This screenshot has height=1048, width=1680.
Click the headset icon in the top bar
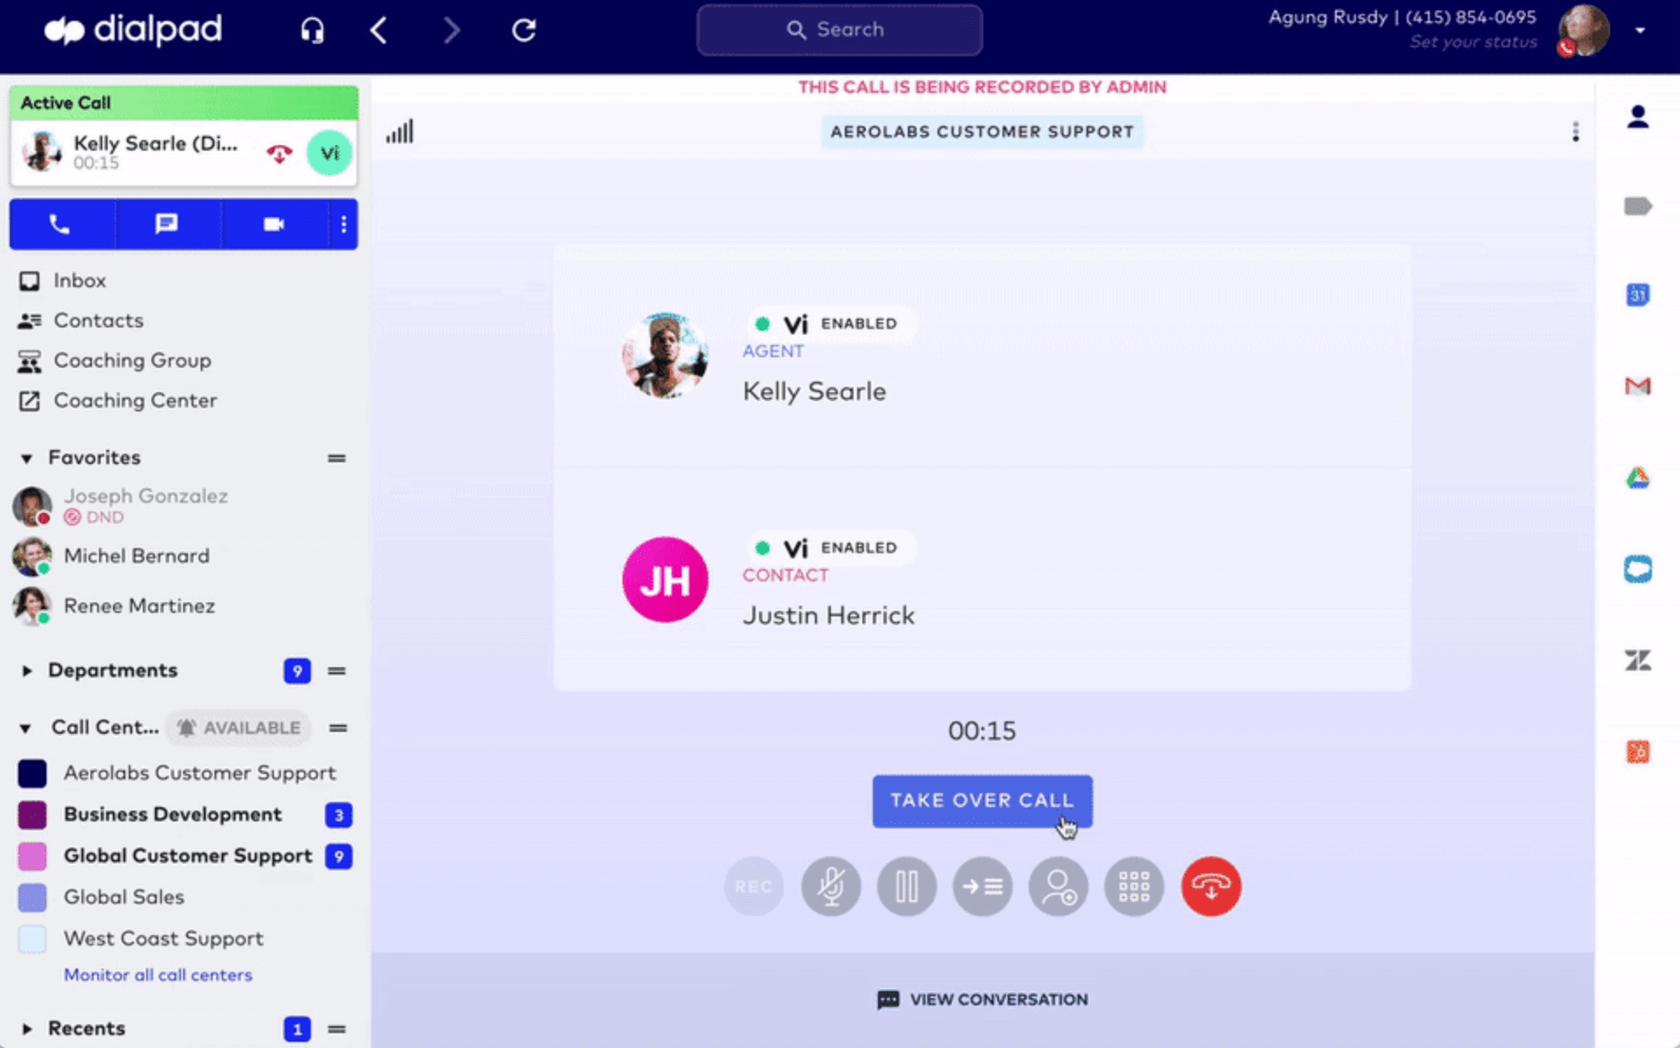(312, 30)
